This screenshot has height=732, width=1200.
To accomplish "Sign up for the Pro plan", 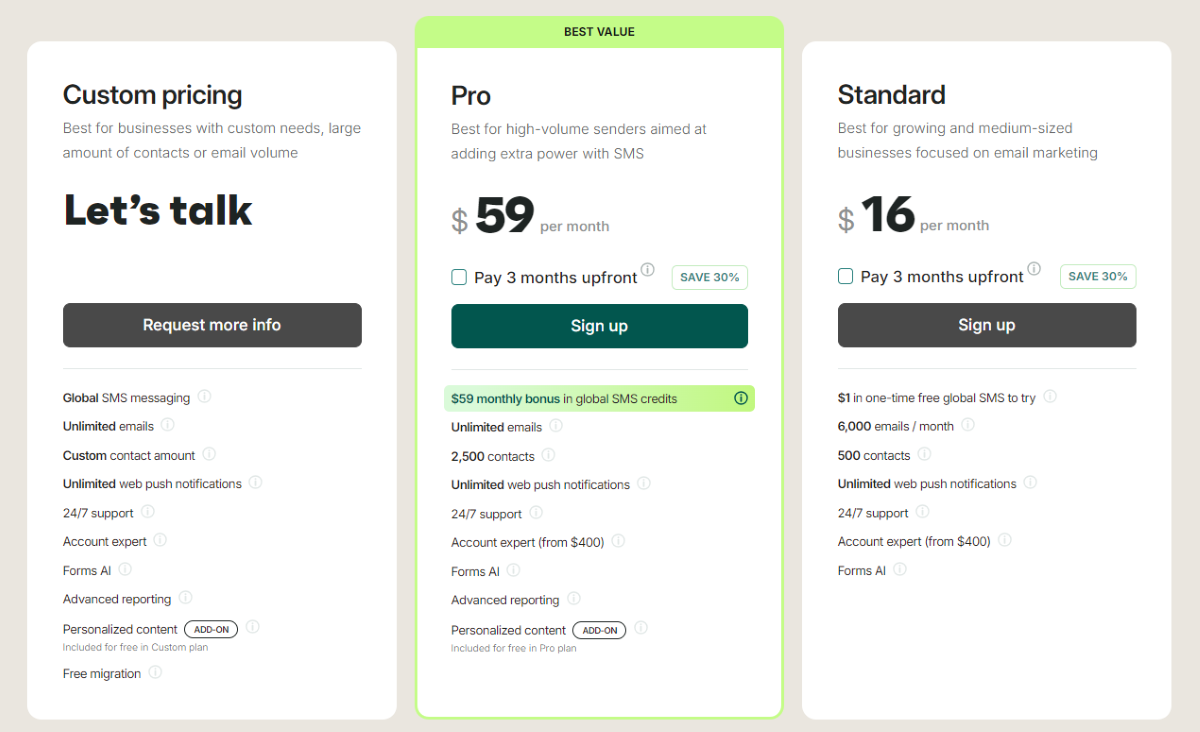I will [599, 326].
